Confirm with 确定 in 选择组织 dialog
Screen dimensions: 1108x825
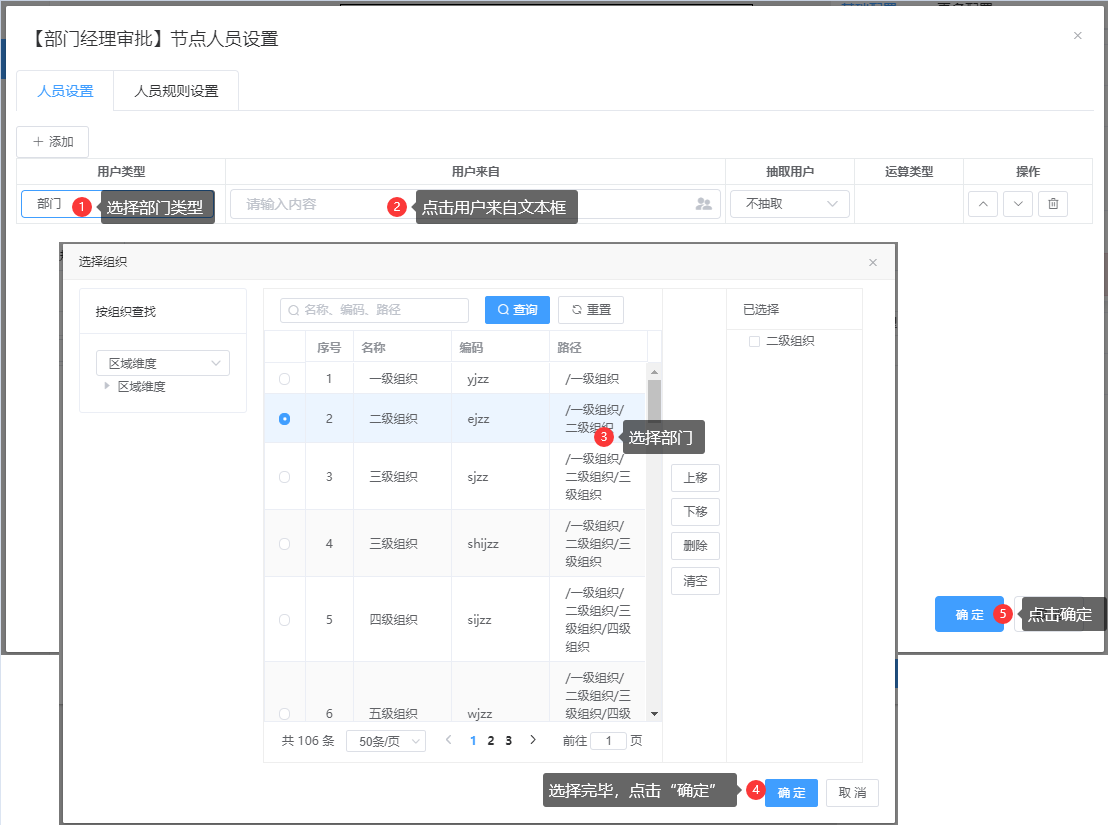791,793
